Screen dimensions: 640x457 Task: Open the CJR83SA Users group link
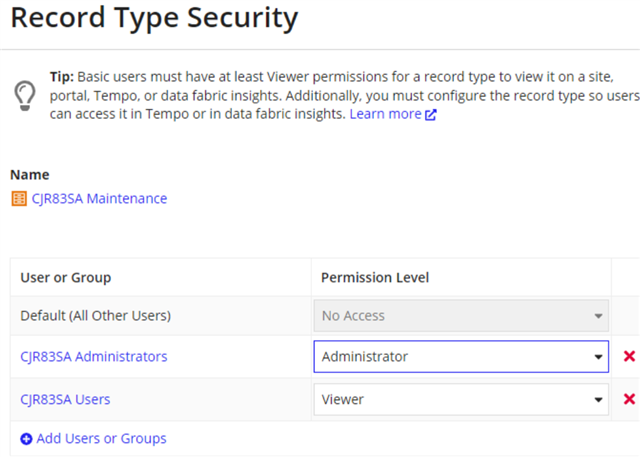click(65, 399)
